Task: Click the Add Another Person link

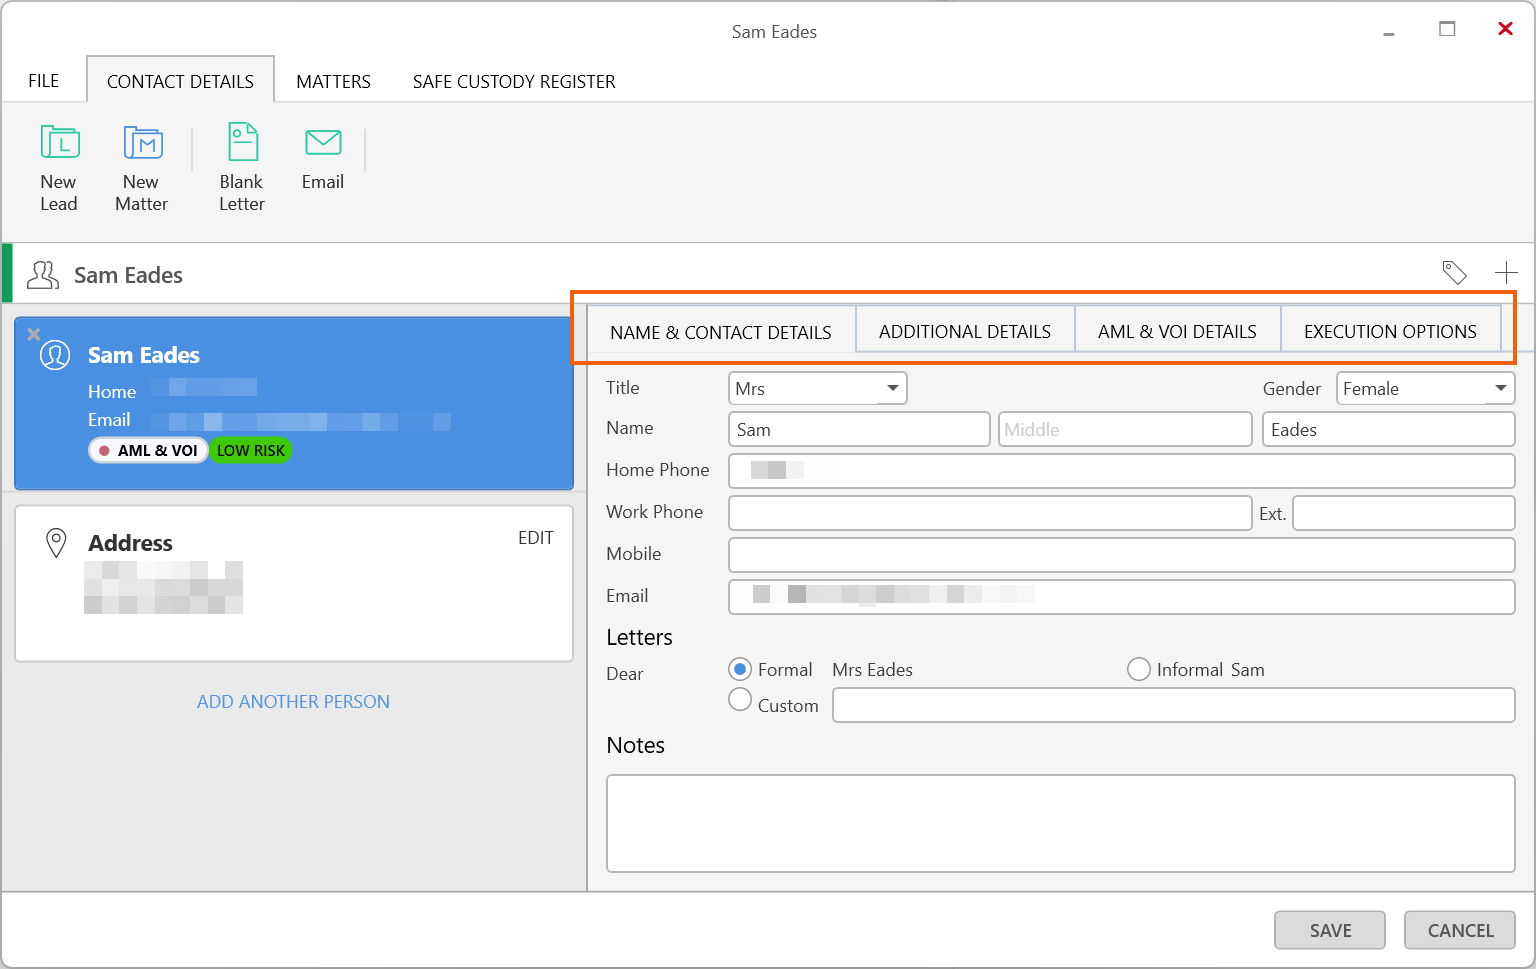Action: (x=293, y=702)
